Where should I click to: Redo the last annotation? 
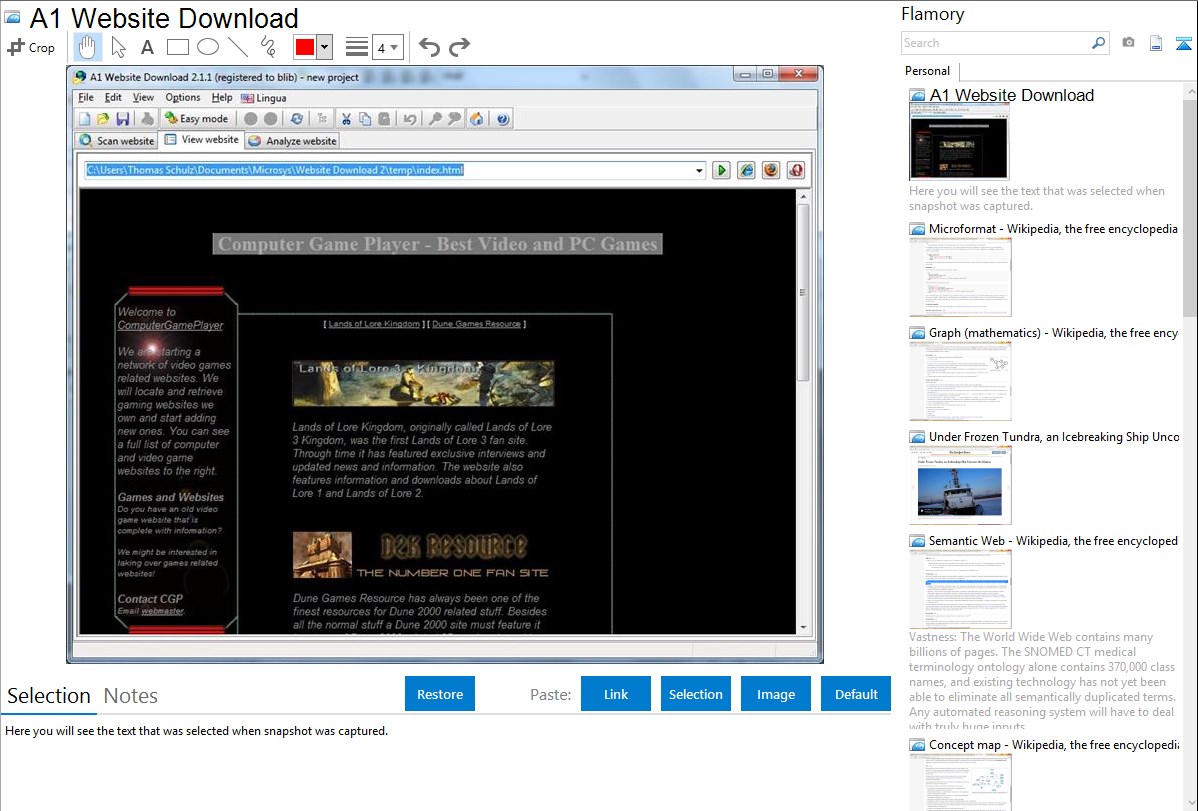point(459,47)
